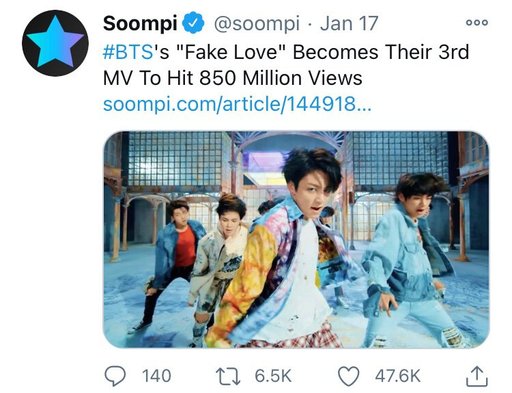
Task: Click the Jan 17 timestamp
Action: pos(349,24)
